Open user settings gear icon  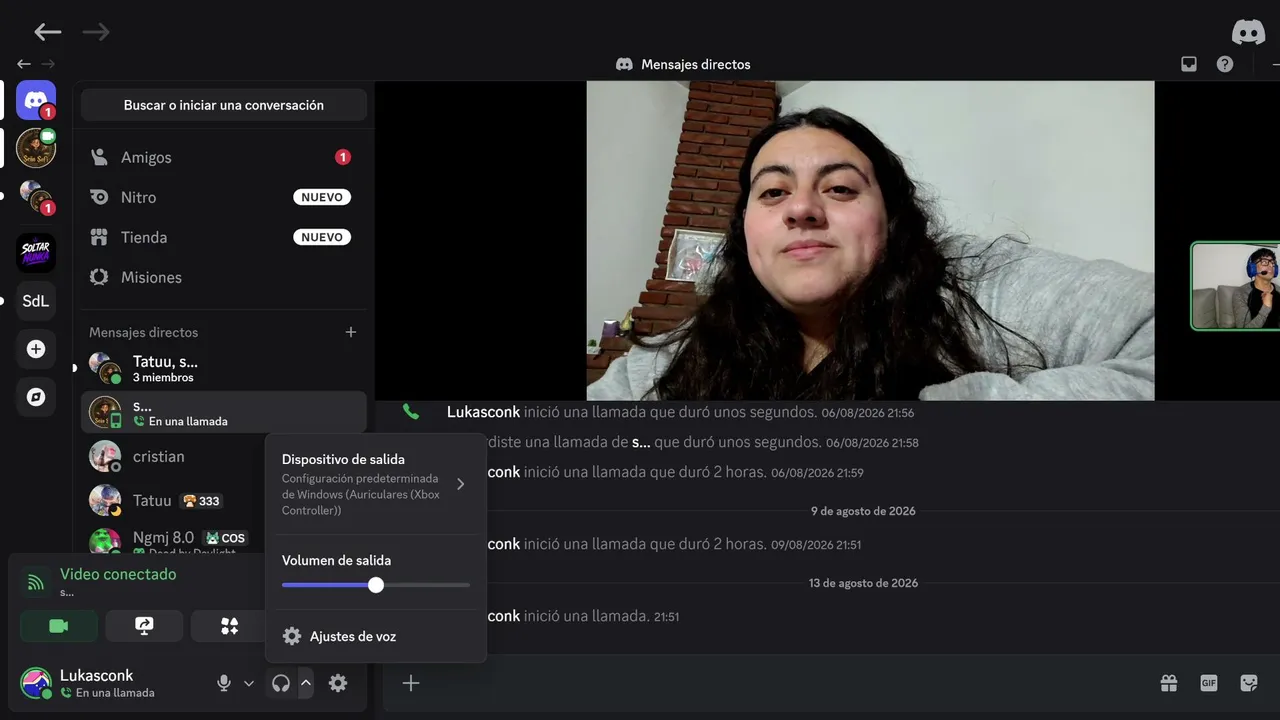338,683
